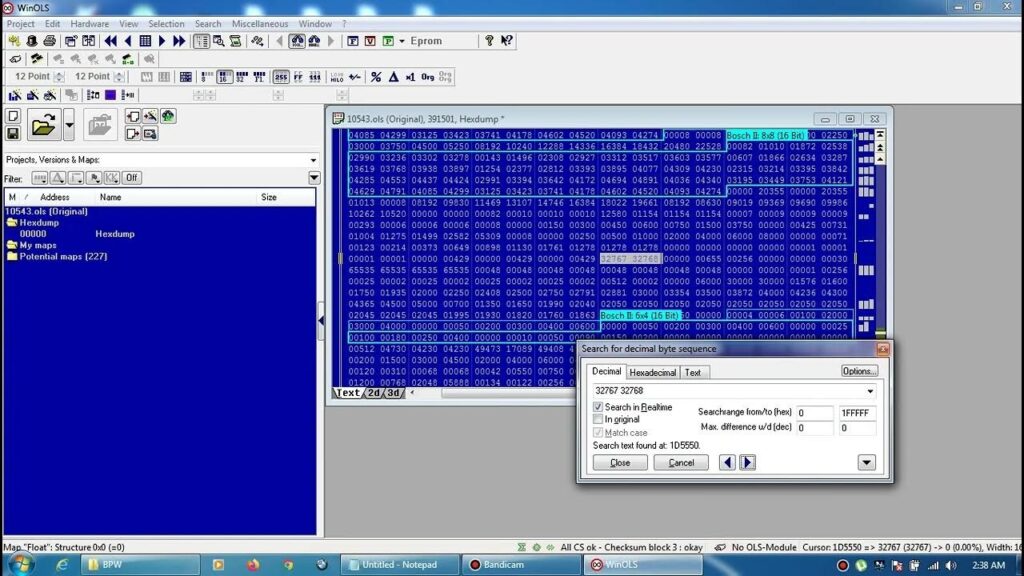
Task: Click the large open project folder icon
Action: click(x=43, y=125)
